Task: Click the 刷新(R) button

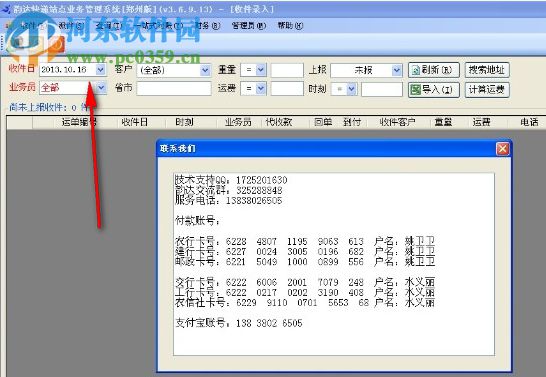Action: [x=434, y=70]
